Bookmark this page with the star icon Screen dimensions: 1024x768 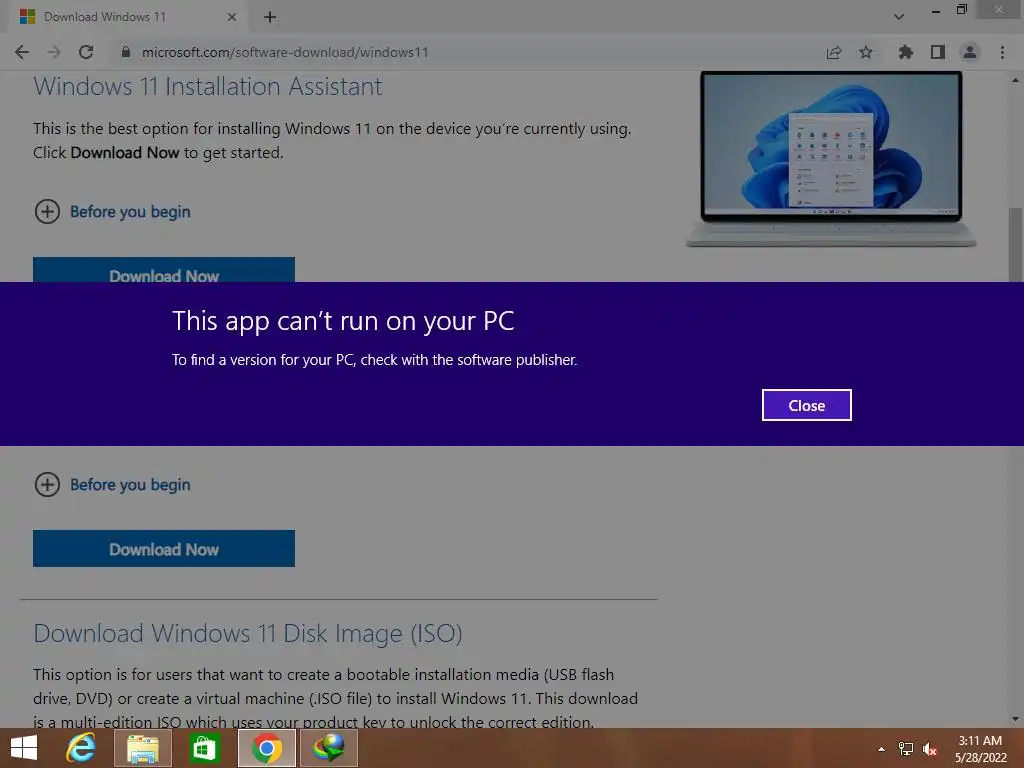(x=866, y=52)
